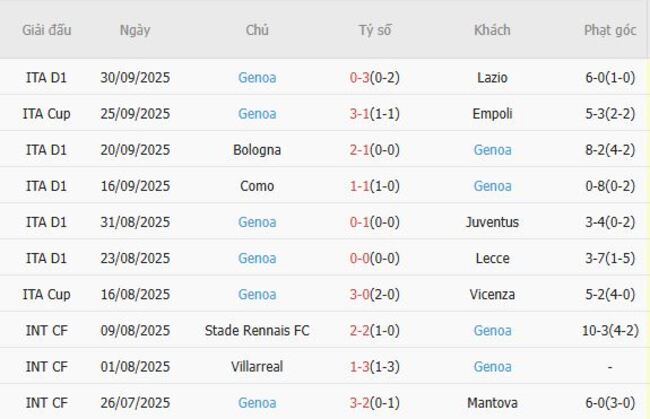
Task: Select the Empoli away team
Action: click(x=492, y=114)
